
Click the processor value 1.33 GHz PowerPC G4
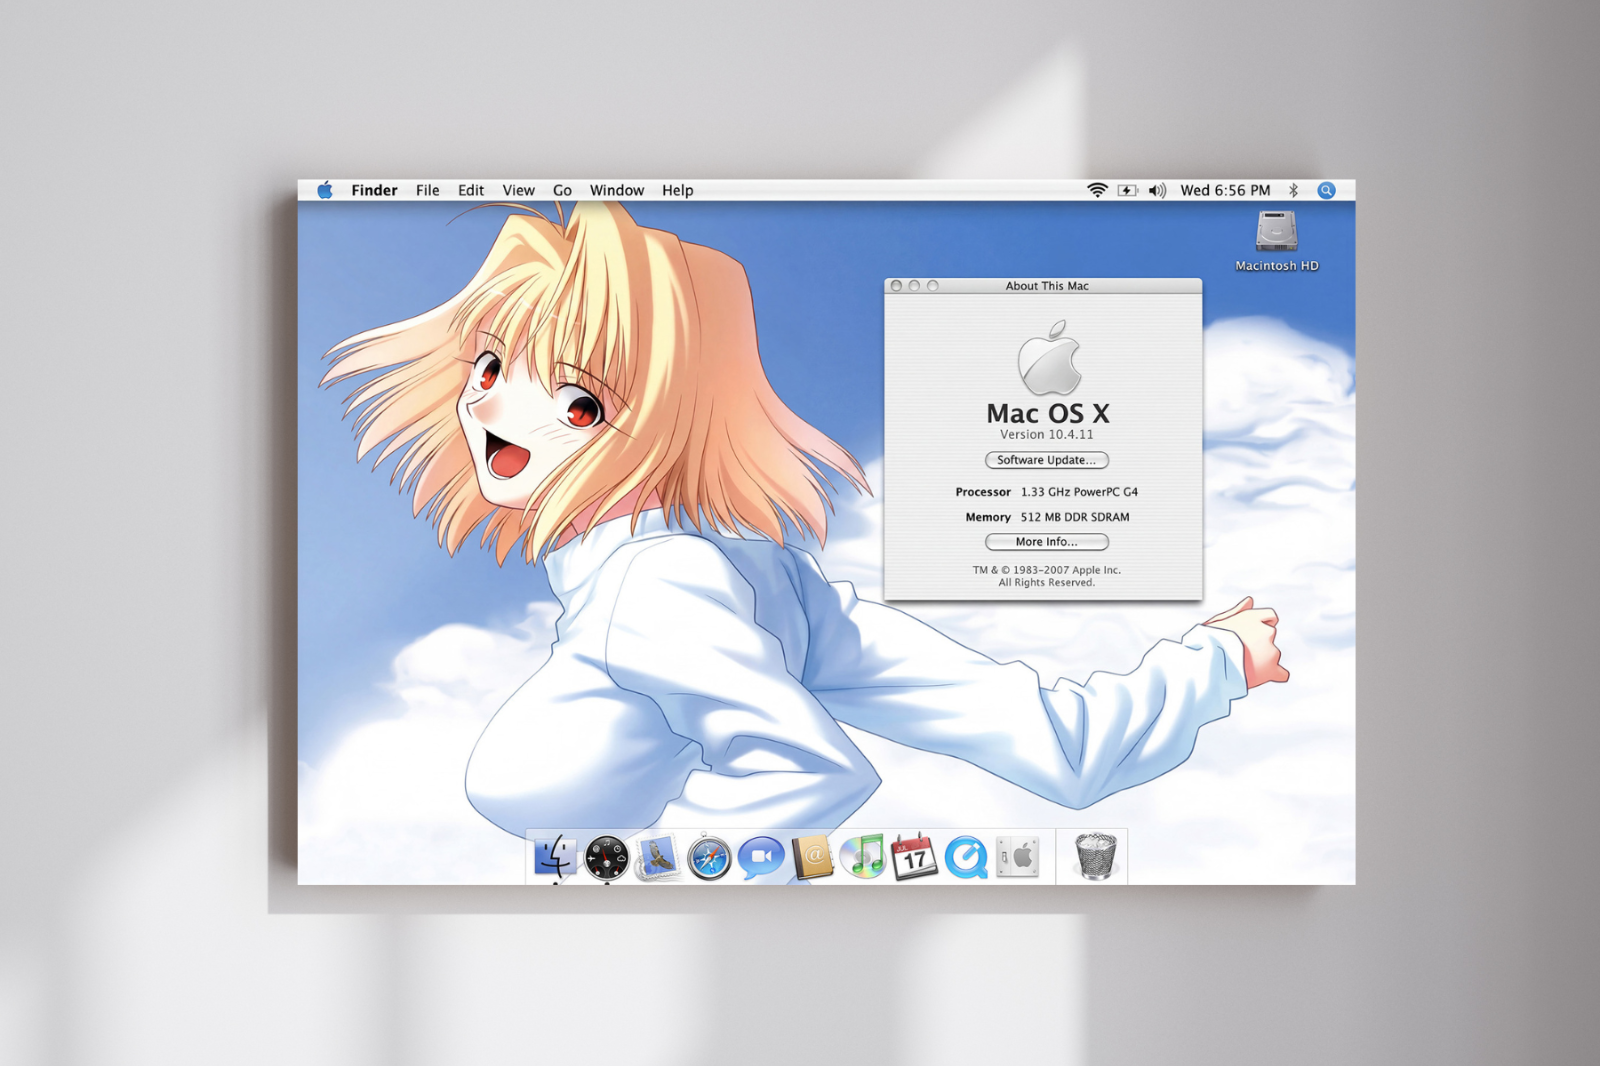pyautogui.click(x=1079, y=492)
